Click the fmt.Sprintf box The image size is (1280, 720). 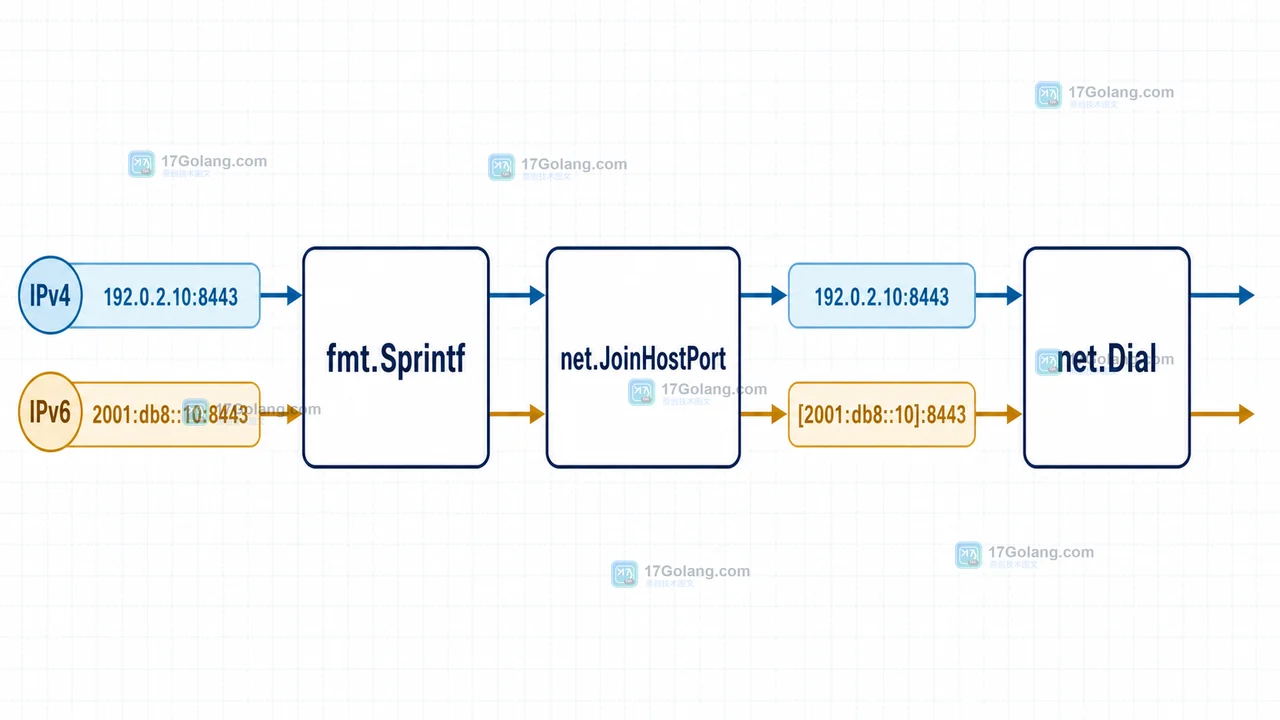(396, 357)
